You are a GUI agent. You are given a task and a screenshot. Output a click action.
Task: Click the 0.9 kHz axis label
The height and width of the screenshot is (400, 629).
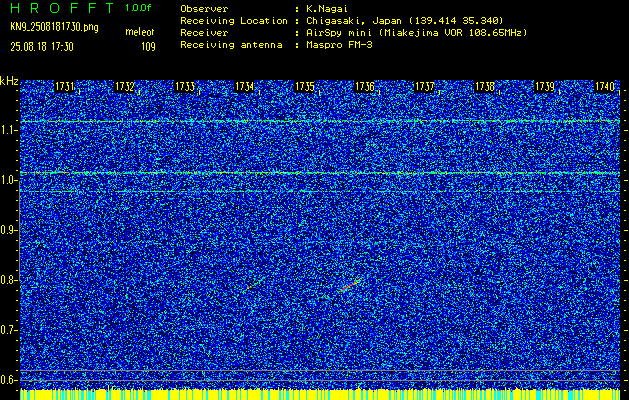tap(7, 230)
